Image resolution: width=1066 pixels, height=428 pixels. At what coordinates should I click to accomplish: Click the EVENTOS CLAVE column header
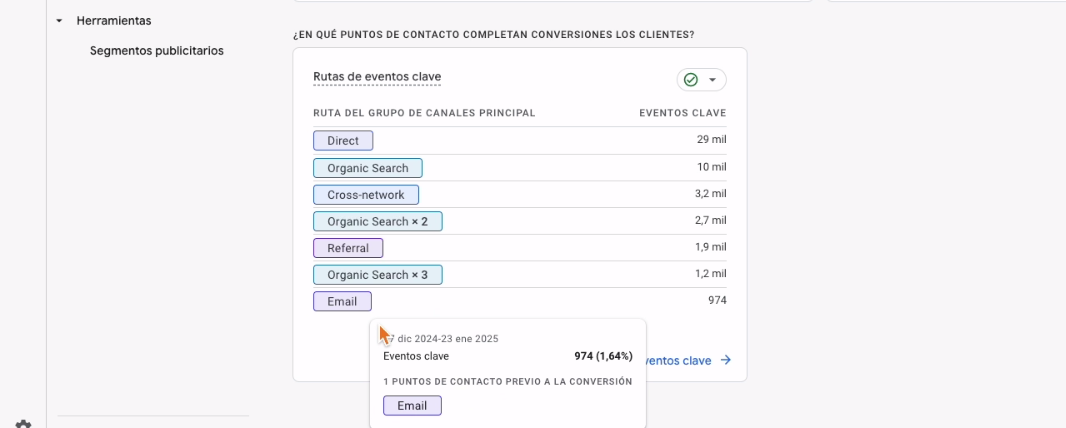point(682,113)
